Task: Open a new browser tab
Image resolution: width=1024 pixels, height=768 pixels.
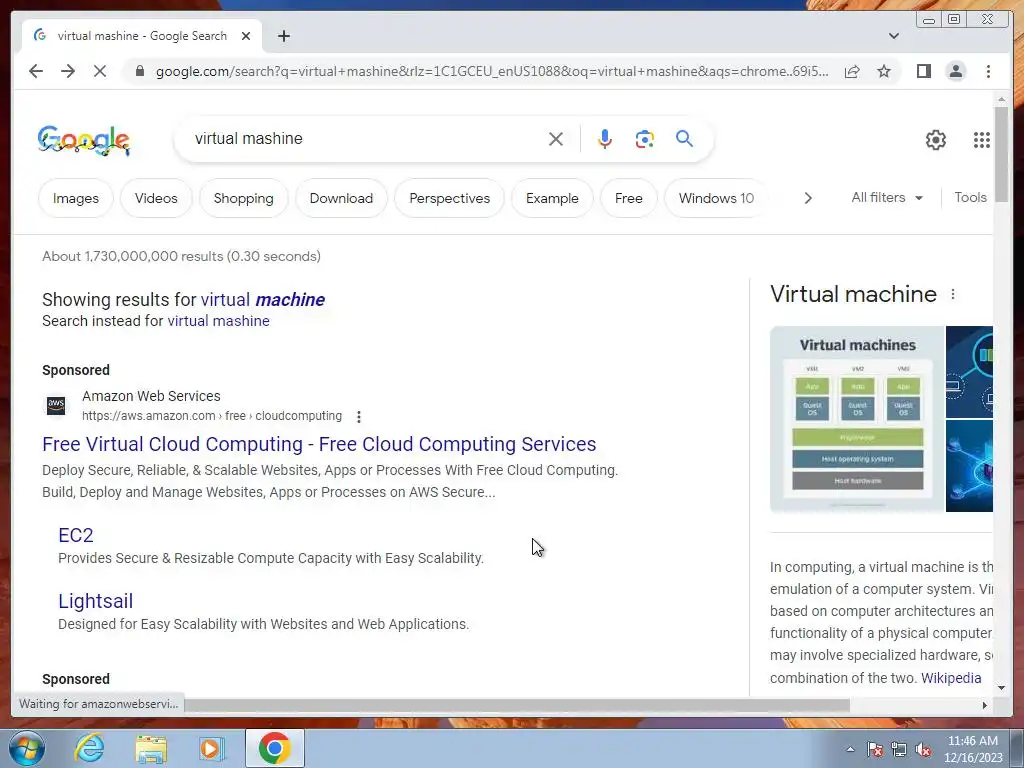Action: click(283, 36)
